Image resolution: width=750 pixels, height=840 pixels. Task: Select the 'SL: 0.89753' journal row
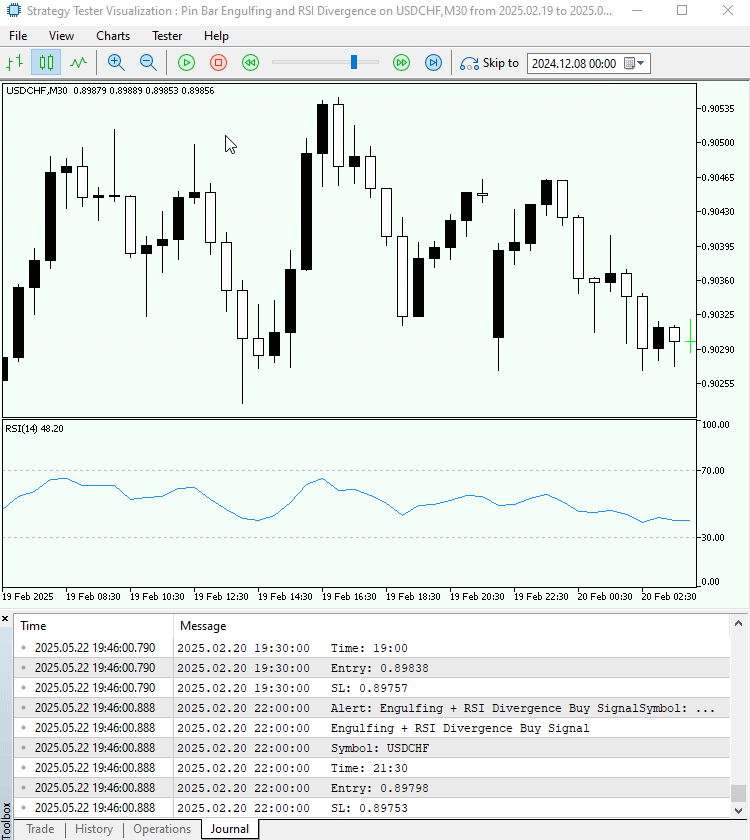372,808
